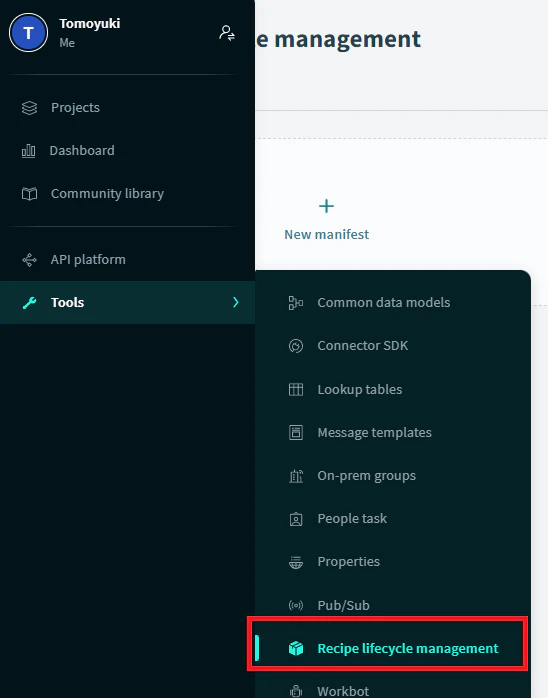The width and height of the screenshot is (548, 698).
Task: Click the Tools wrench icon
Action: pos(29,303)
